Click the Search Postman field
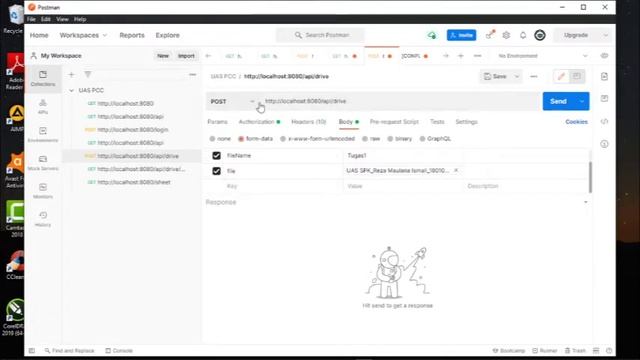Image resolution: width=640 pixels, height=360 pixels. click(x=320, y=35)
